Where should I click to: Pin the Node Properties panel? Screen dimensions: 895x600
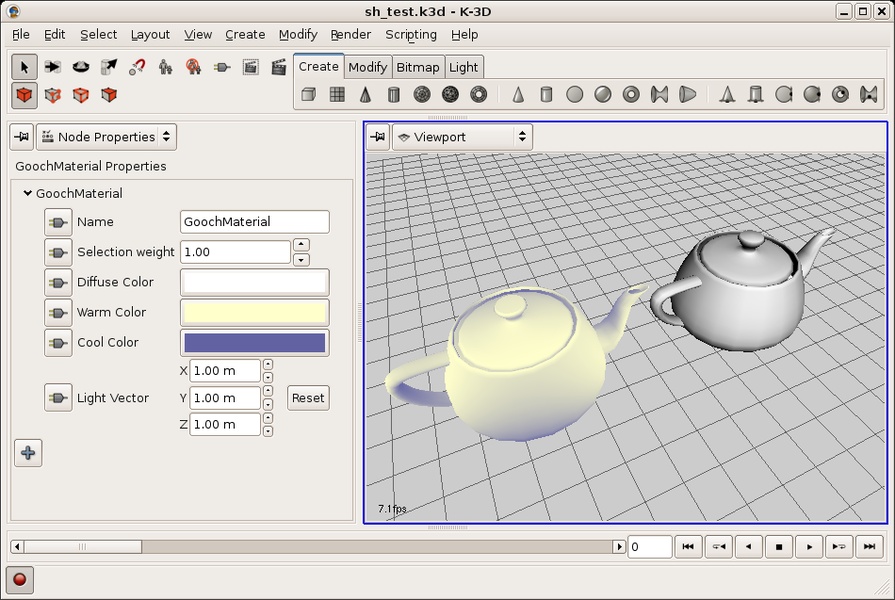[x=21, y=137]
